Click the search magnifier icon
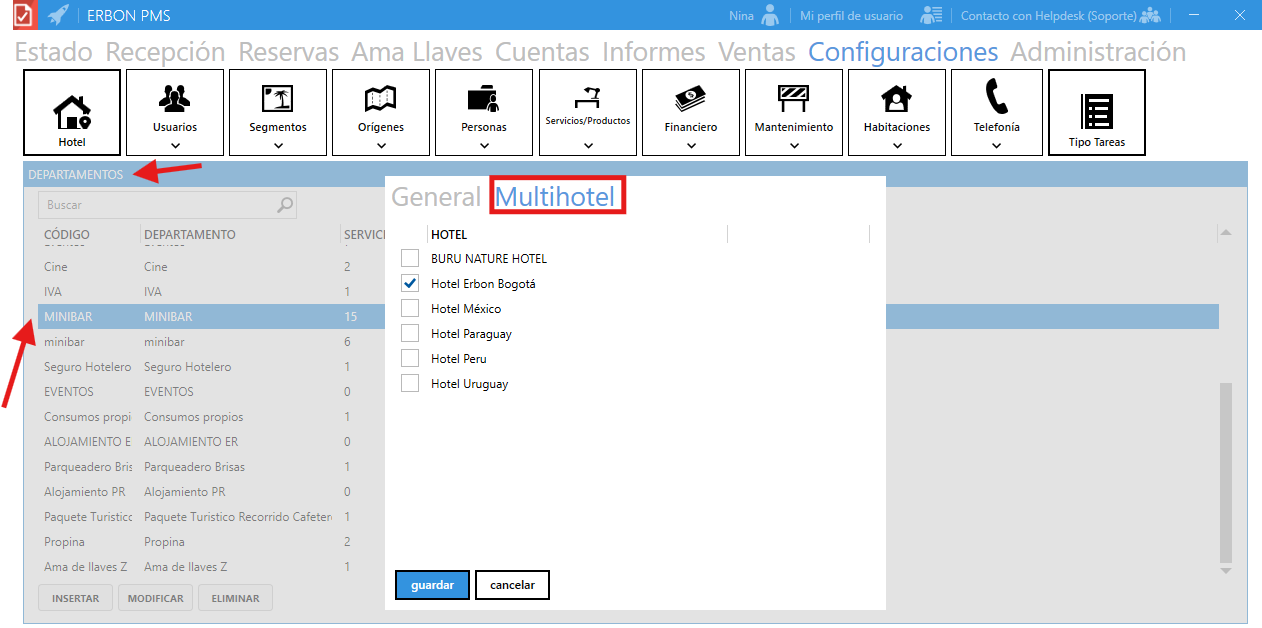The image size is (1262, 628). click(285, 205)
